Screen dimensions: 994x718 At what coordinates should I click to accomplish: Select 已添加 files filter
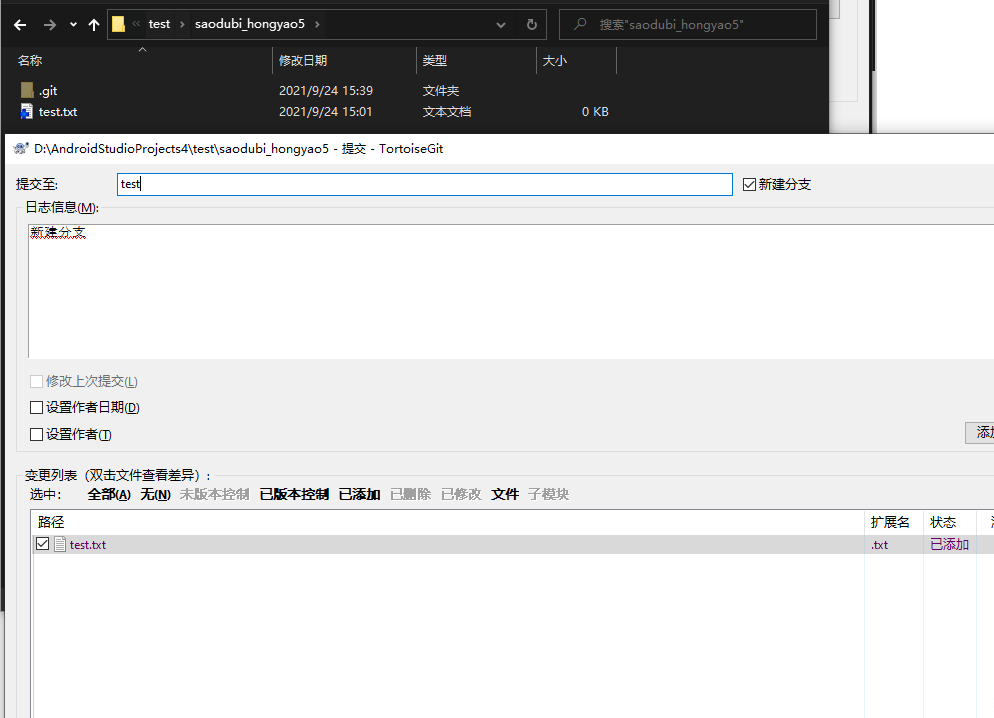tap(359, 494)
